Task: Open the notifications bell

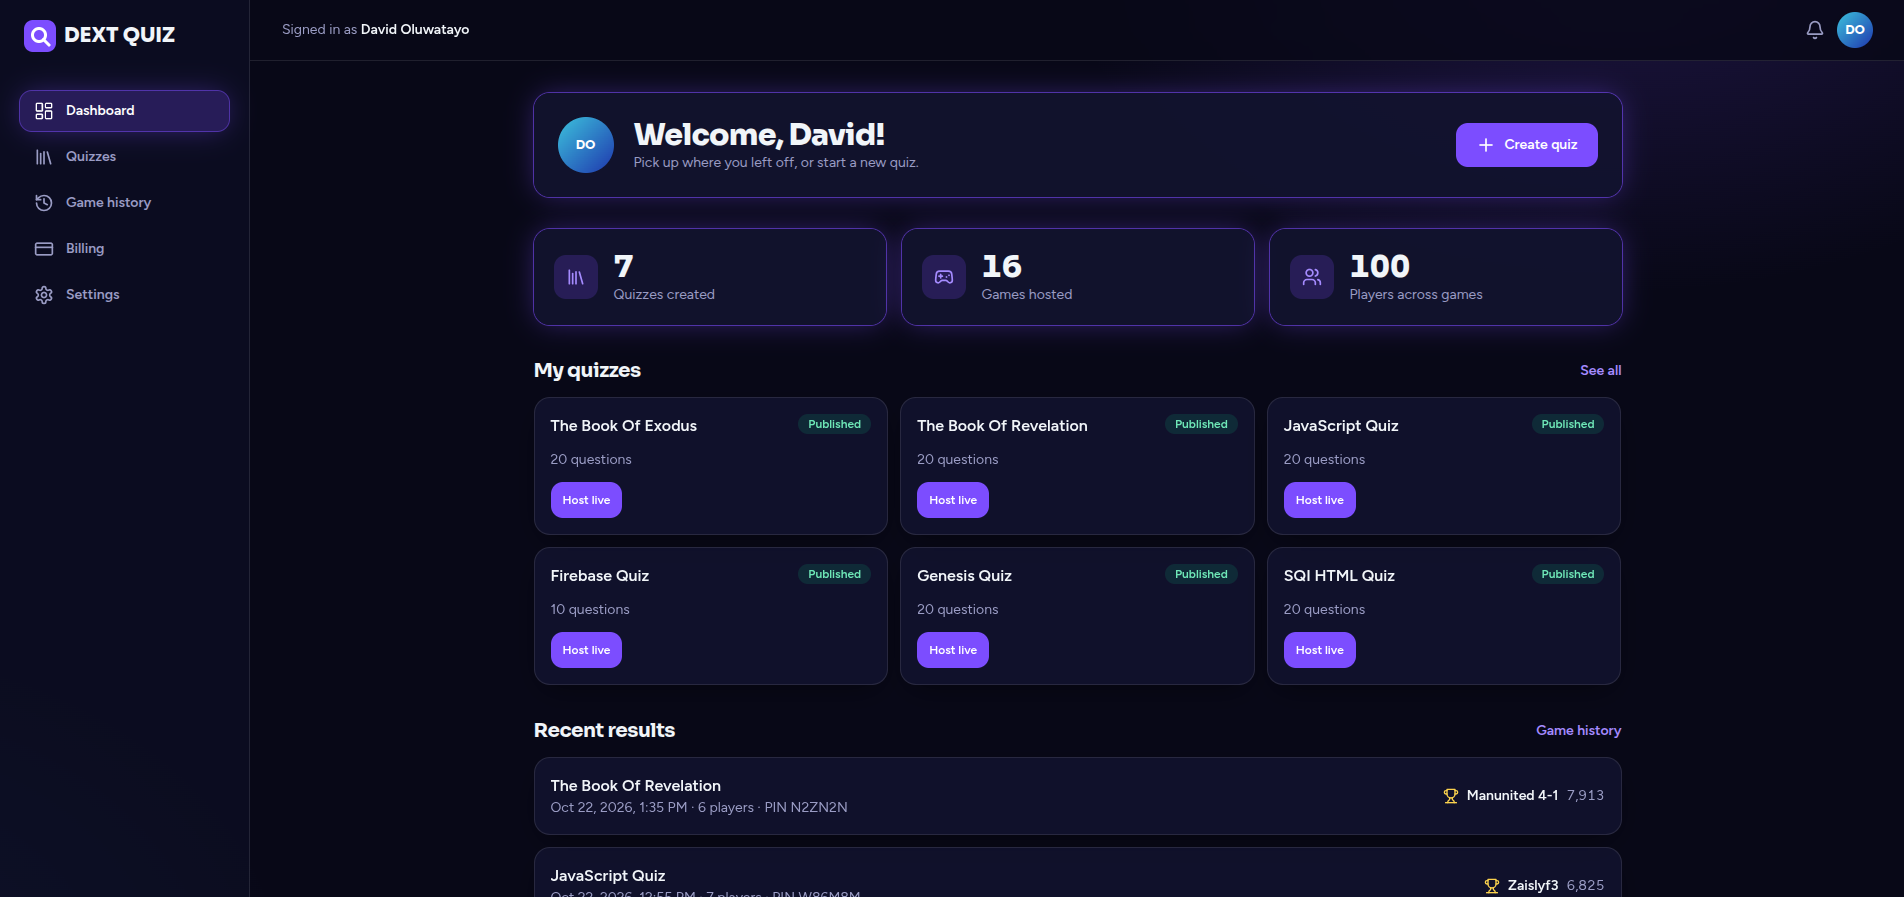Action: pos(1814,30)
